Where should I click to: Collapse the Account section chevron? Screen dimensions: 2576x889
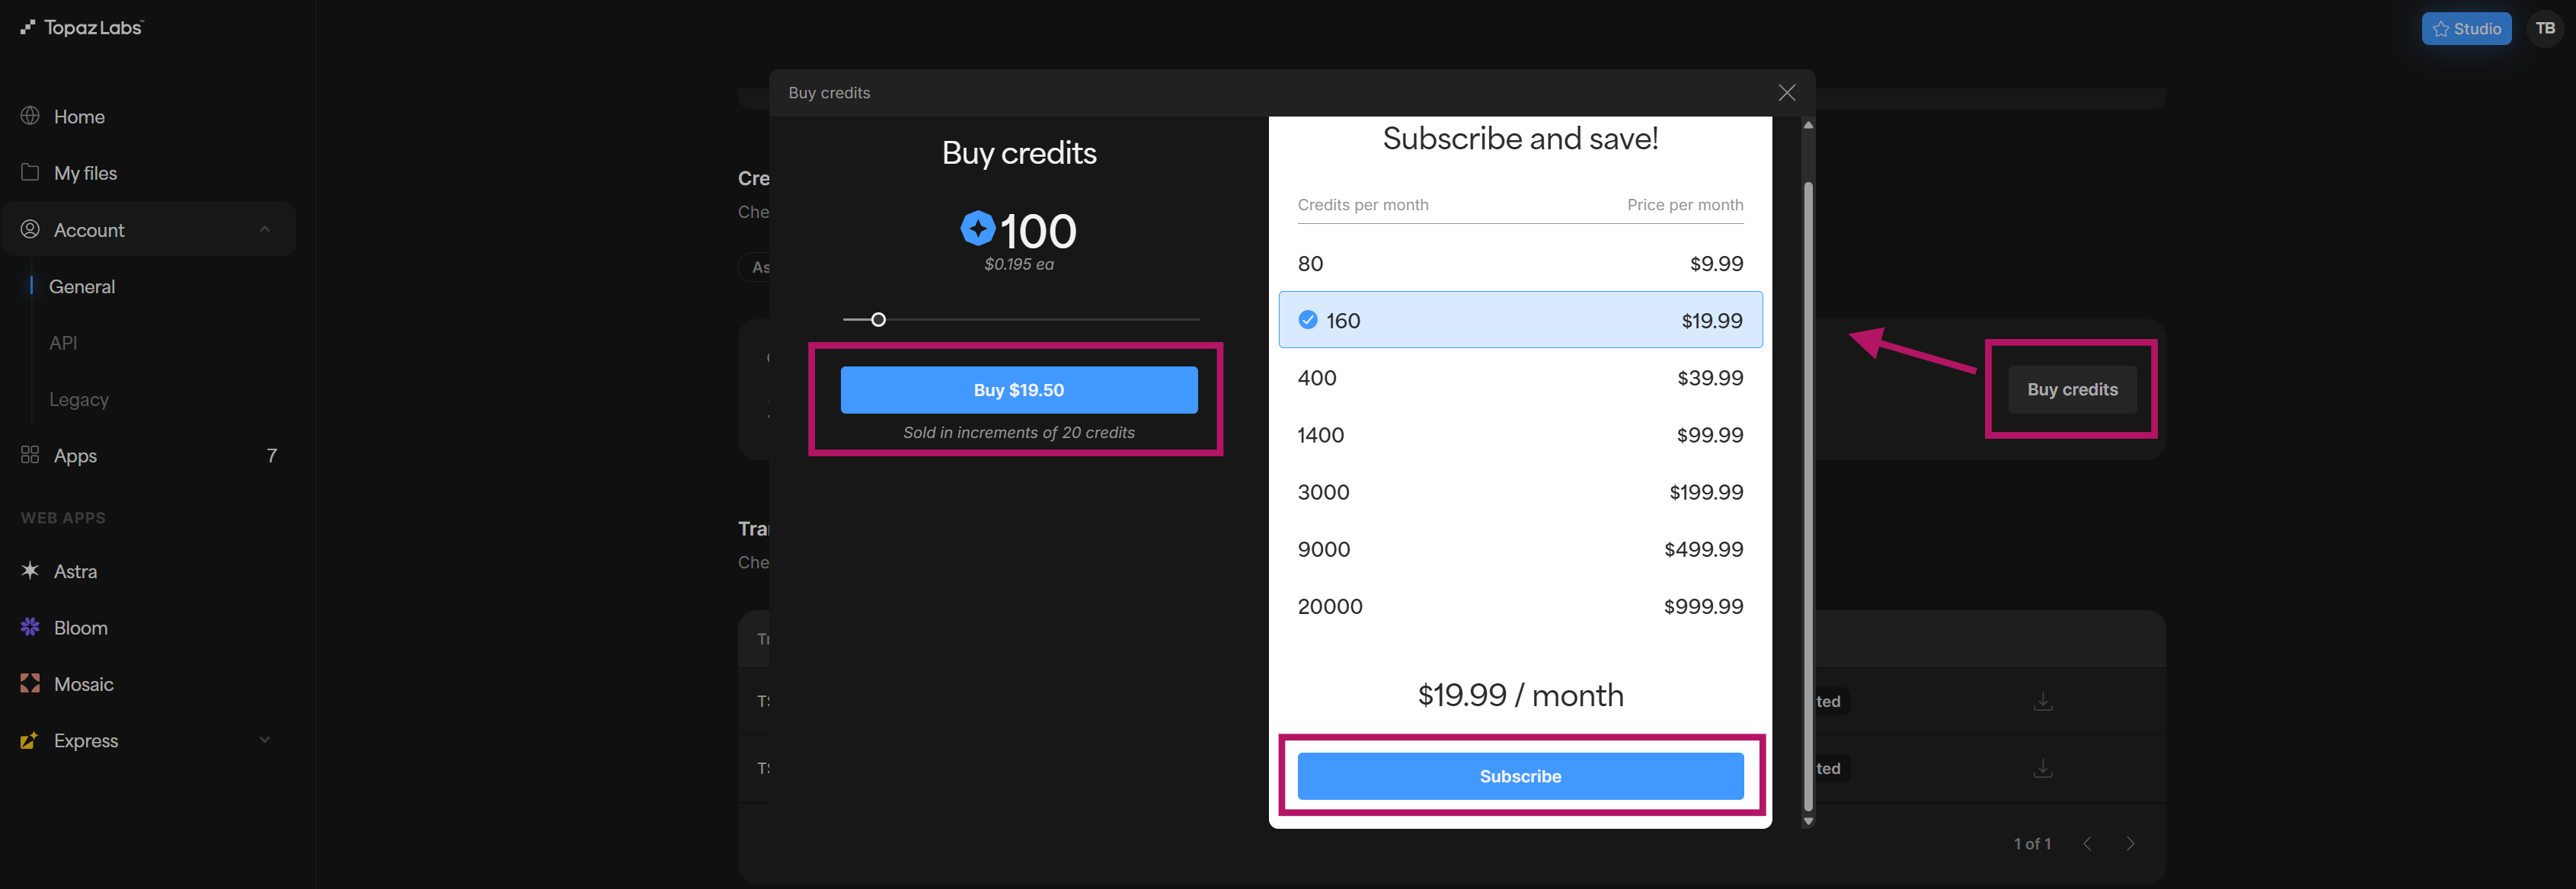coord(265,229)
